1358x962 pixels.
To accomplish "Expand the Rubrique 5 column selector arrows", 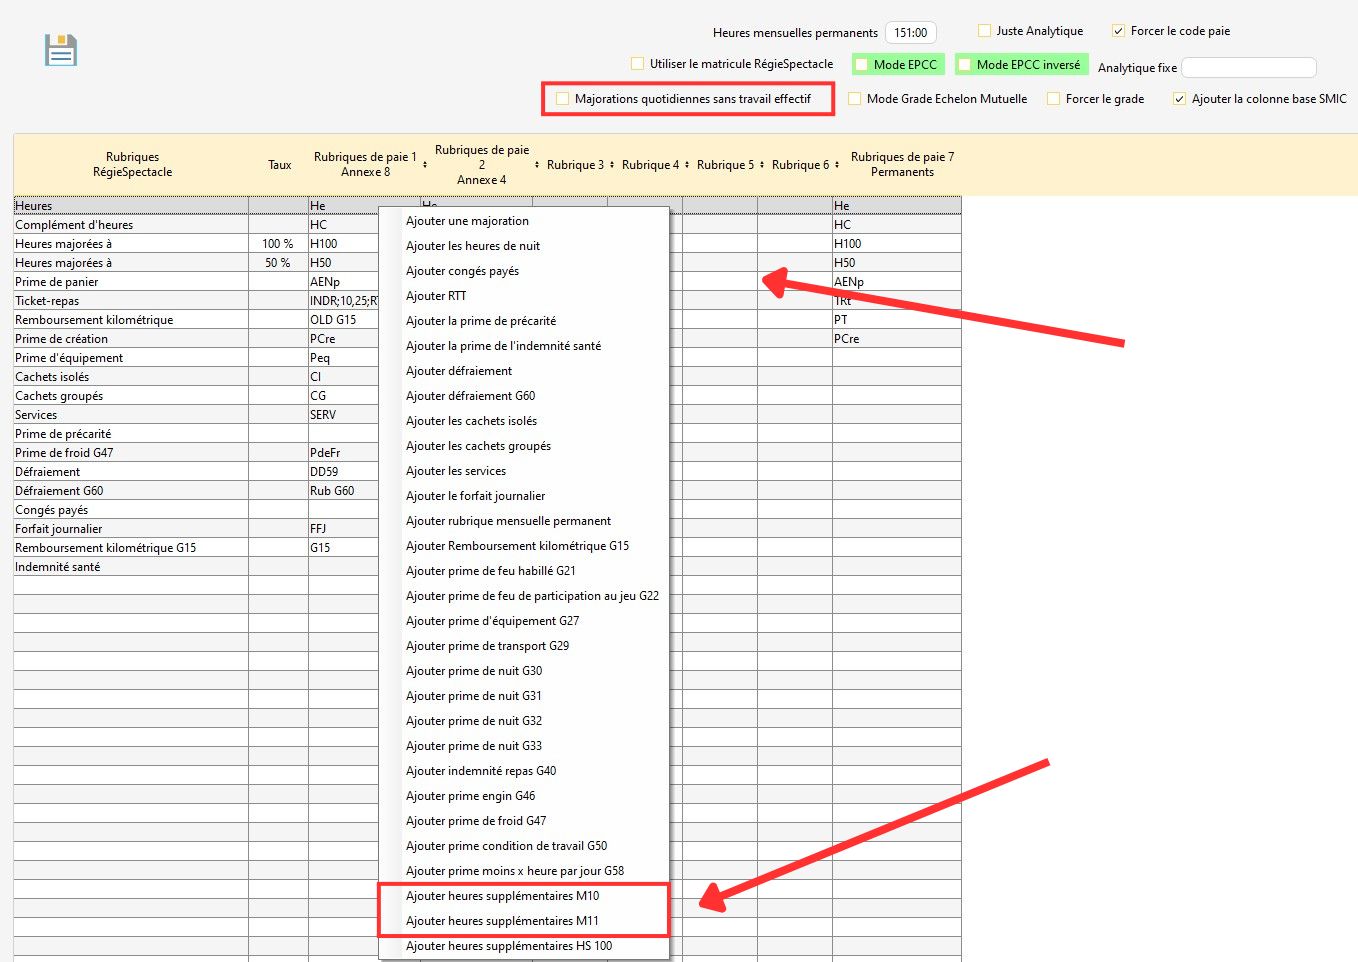I will click(762, 165).
